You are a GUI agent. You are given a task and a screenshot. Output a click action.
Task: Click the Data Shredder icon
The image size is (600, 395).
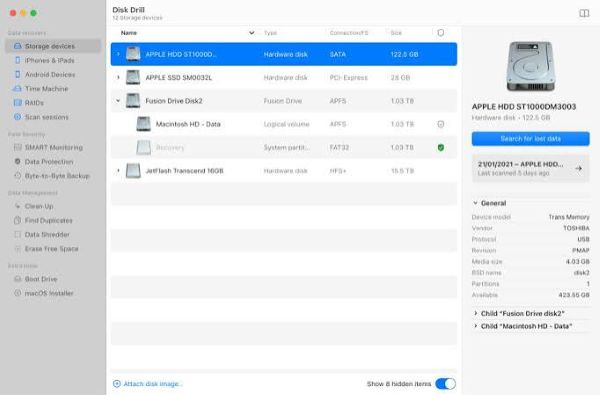tap(18, 234)
